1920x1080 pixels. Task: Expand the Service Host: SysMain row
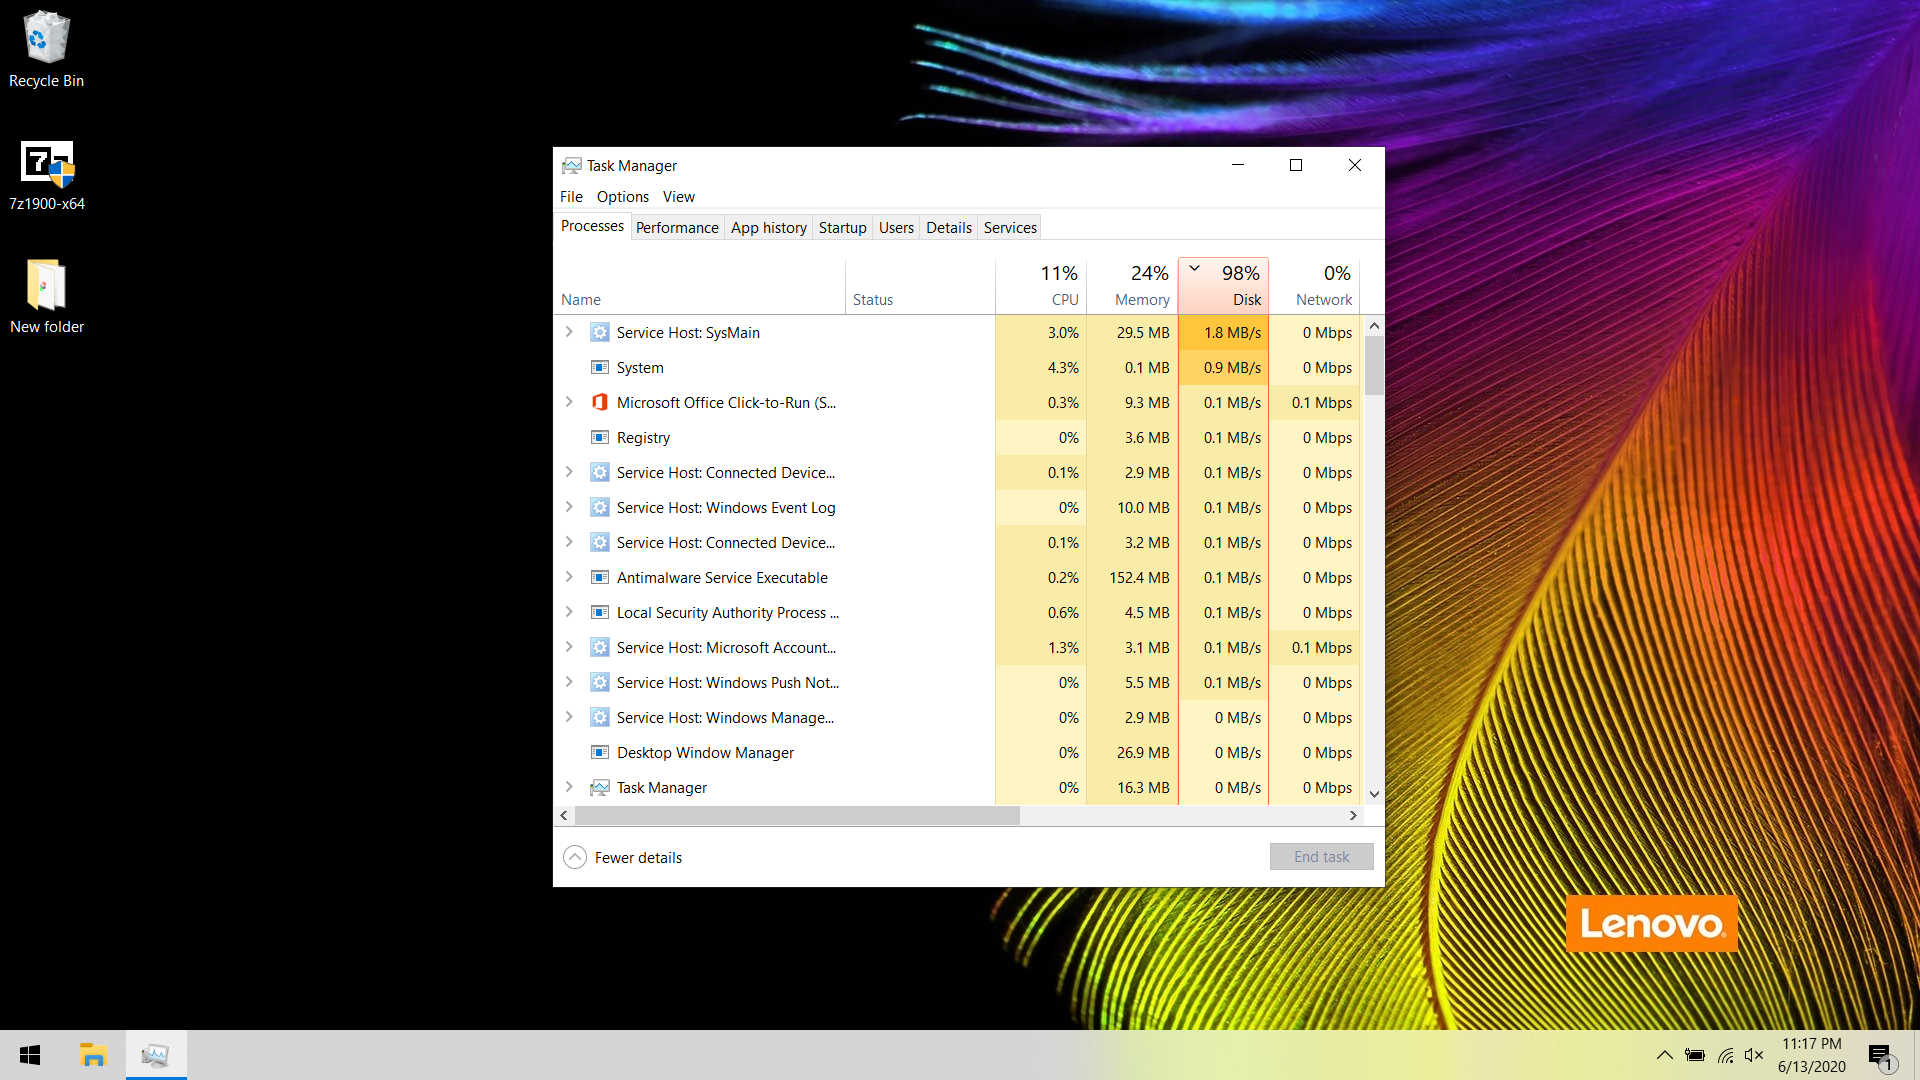569,332
